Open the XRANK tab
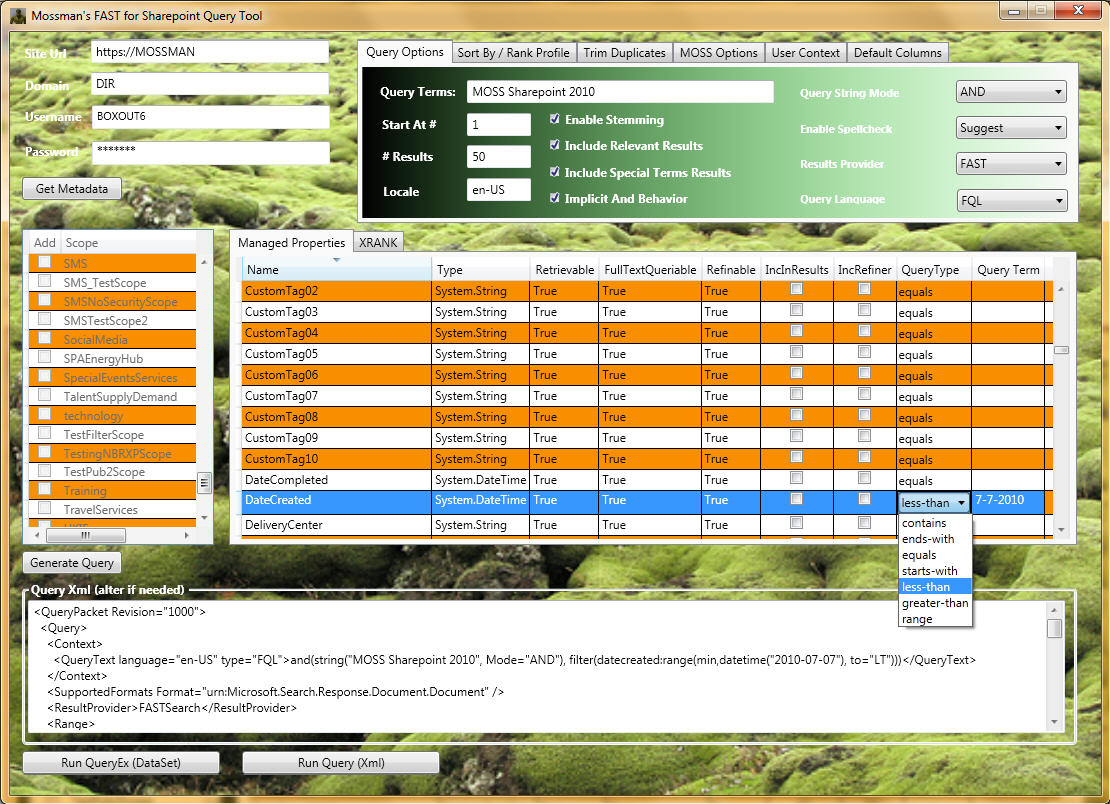Screen dimensions: 1110x804 (378, 243)
